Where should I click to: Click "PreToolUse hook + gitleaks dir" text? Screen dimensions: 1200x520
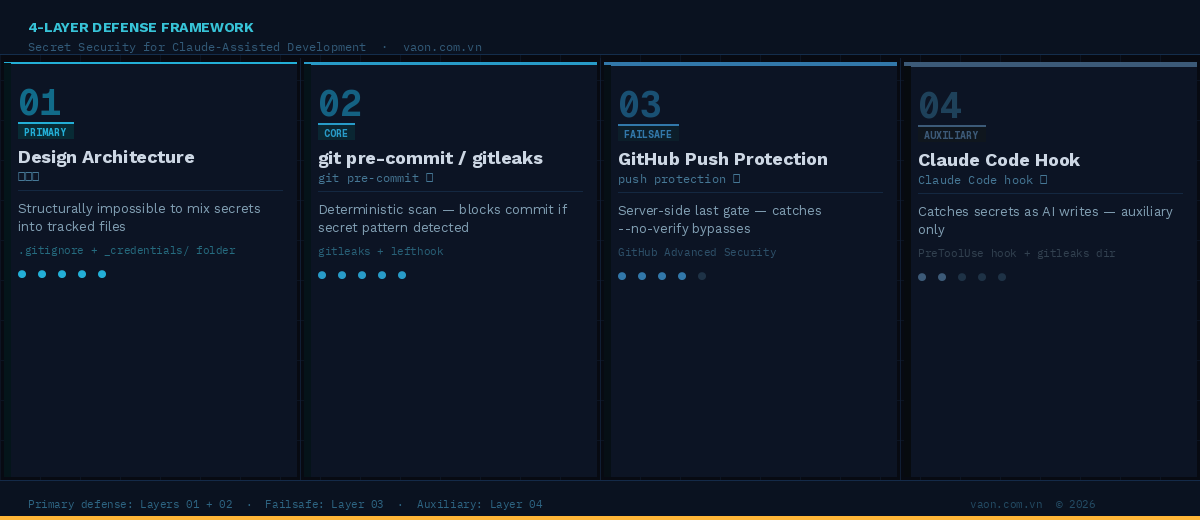[1017, 253]
